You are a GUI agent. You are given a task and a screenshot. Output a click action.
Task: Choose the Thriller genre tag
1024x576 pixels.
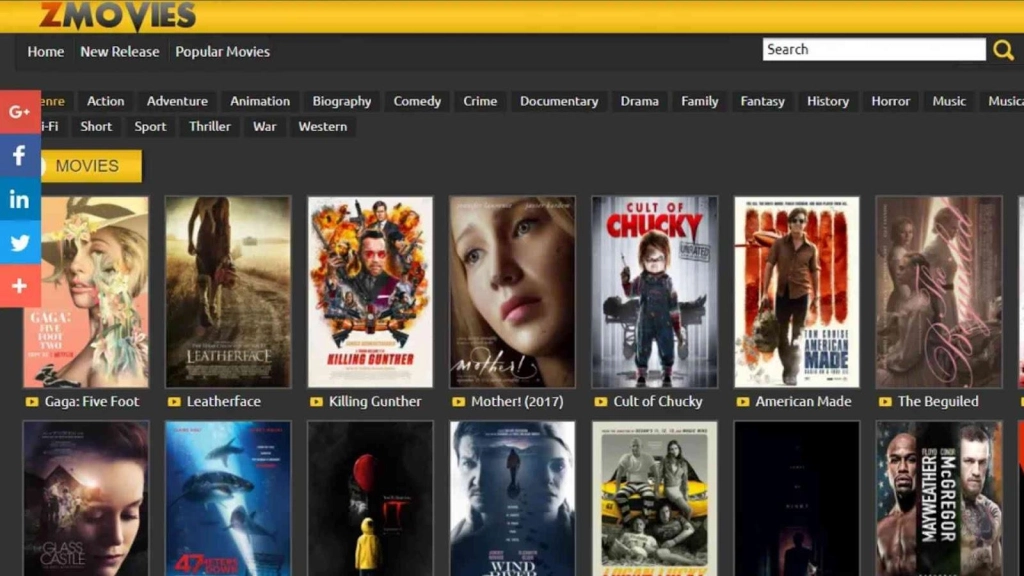tap(210, 127)
